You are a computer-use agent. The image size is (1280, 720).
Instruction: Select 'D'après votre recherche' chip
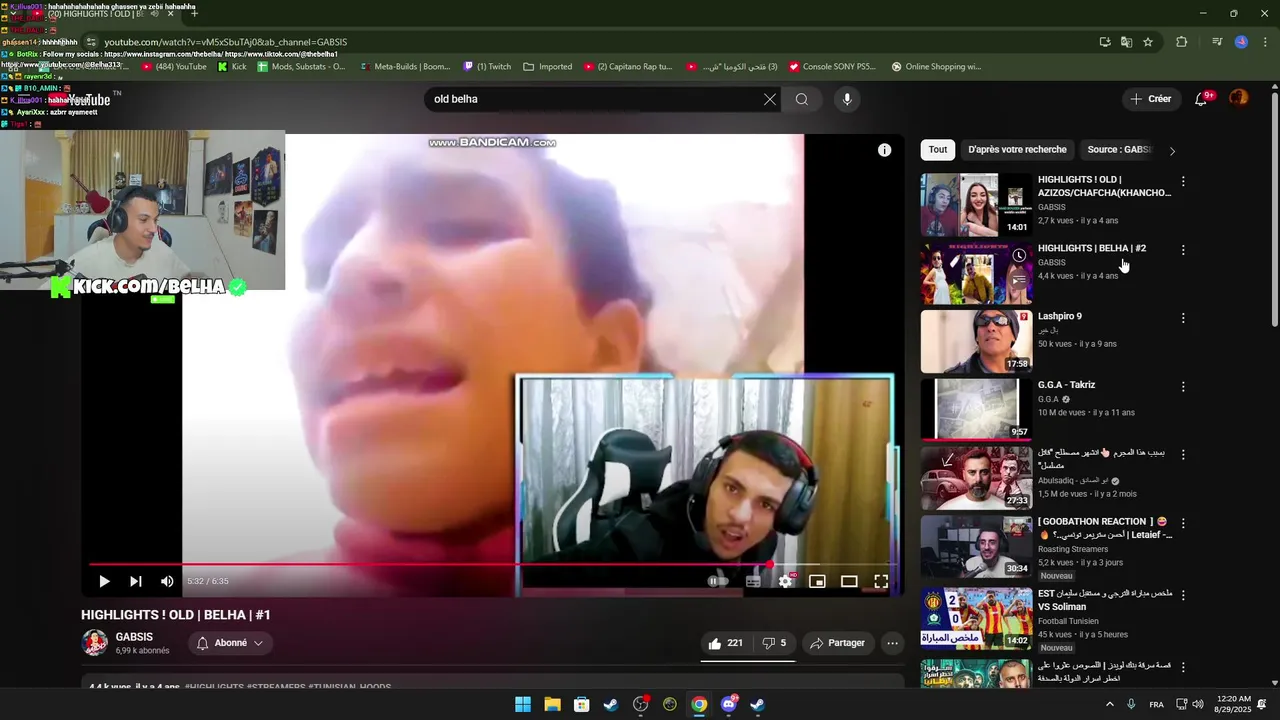(x=1017, y=150)
